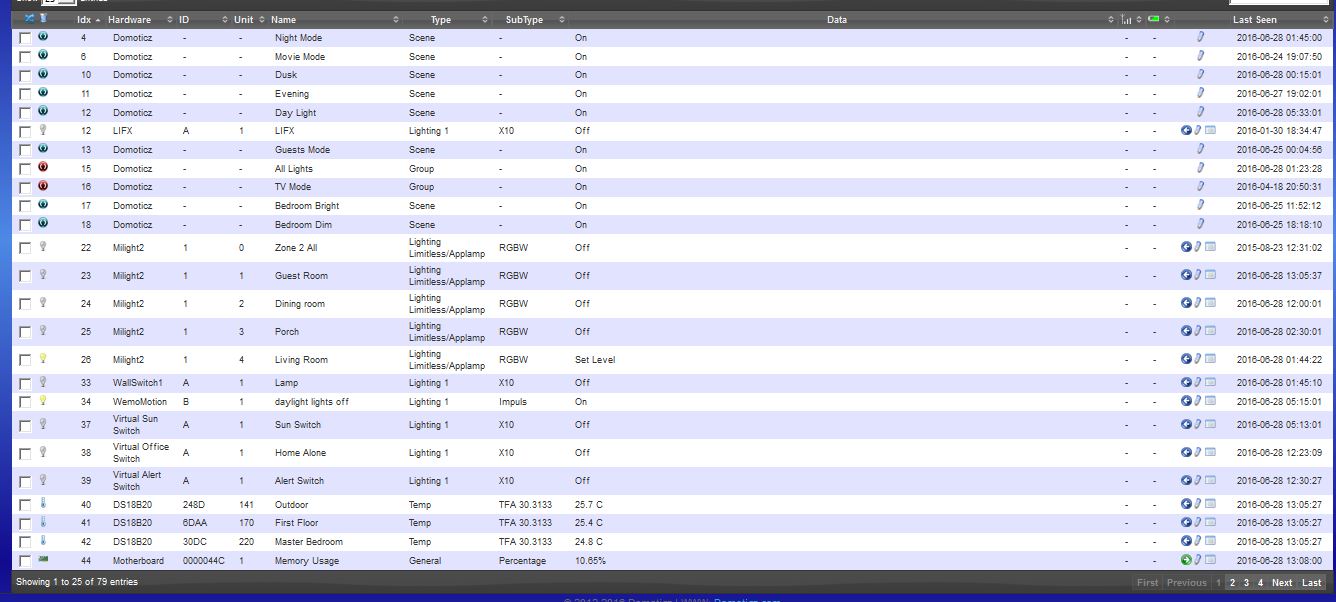The height and width of the screenshot is (602, 1336).
Task: Click the rename pencil icon for Bedroom Dim
Action: pos(1200,224)
